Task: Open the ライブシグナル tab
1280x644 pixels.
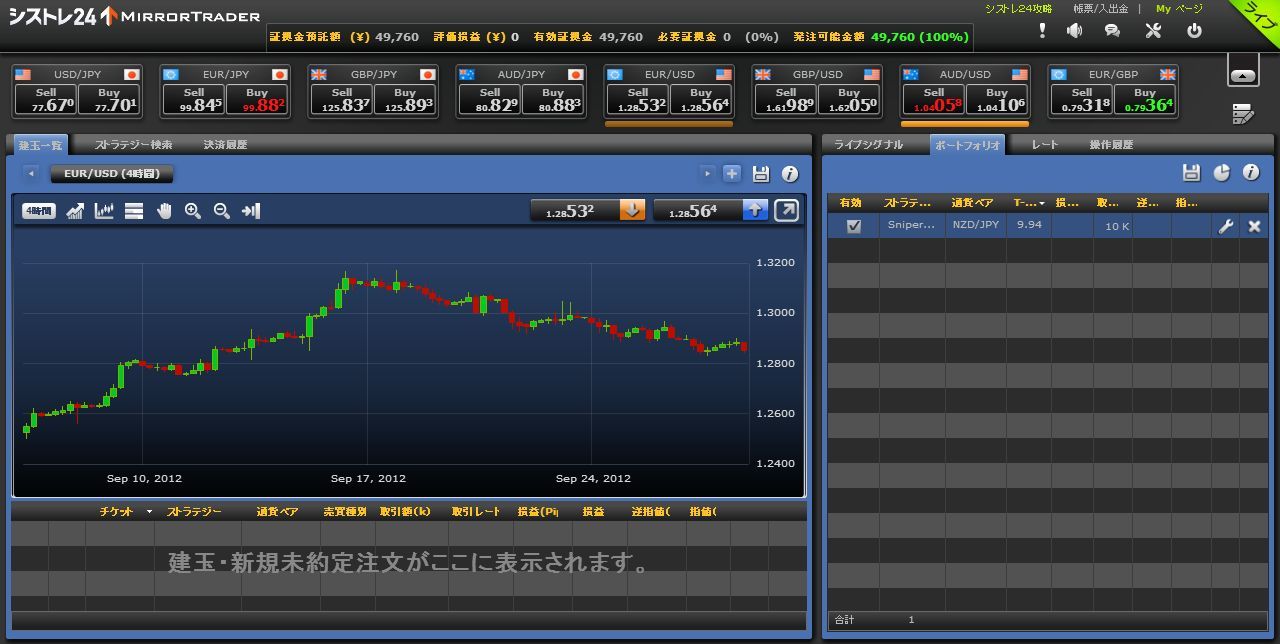Action: point(868,145)
